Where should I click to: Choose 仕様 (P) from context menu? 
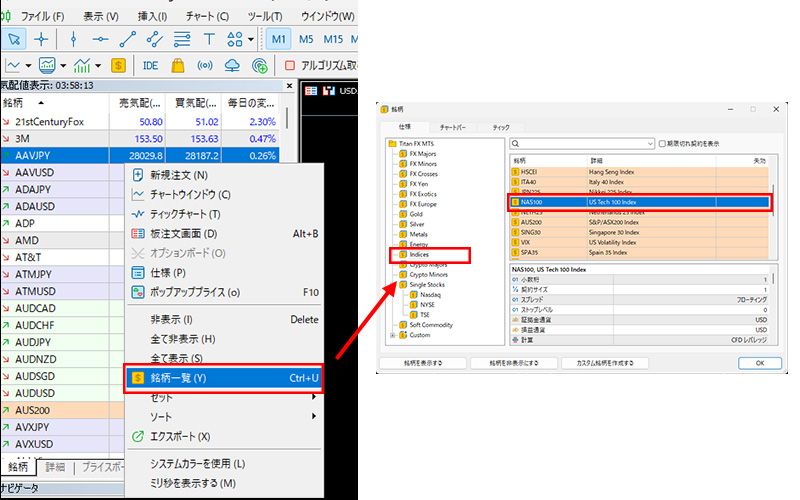(224, 272)
